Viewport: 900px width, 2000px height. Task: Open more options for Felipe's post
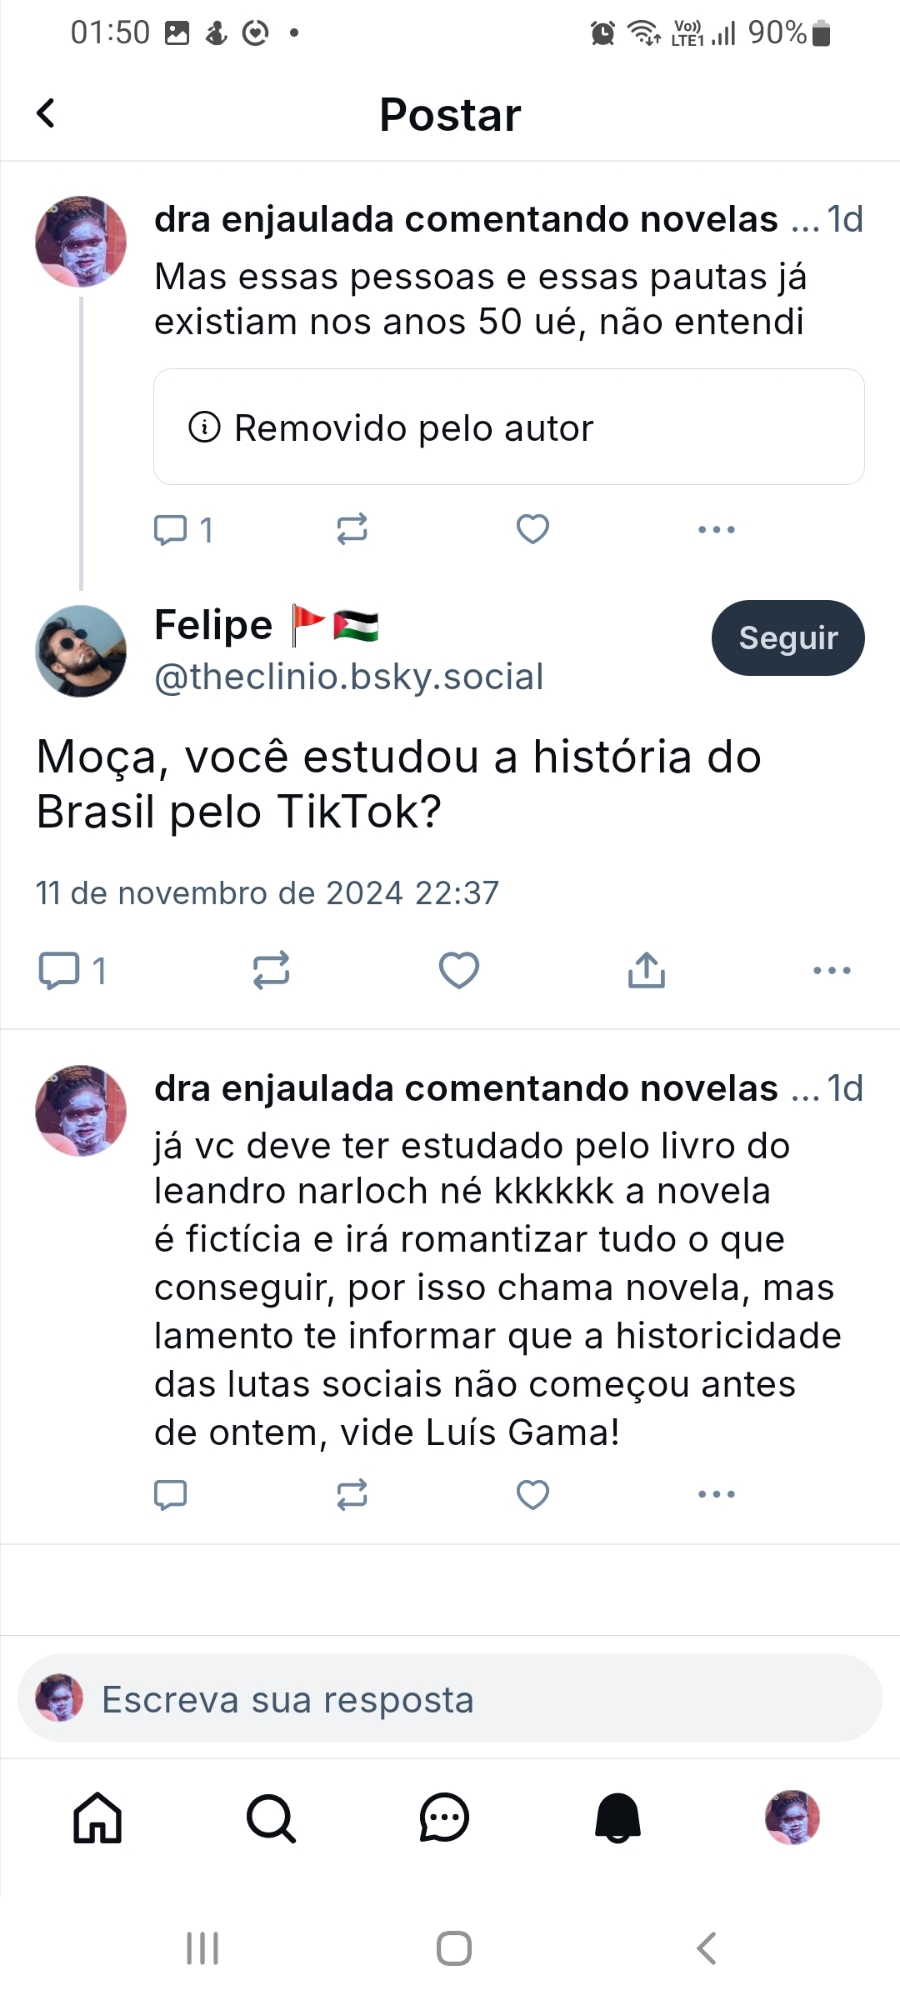point(831,970)
